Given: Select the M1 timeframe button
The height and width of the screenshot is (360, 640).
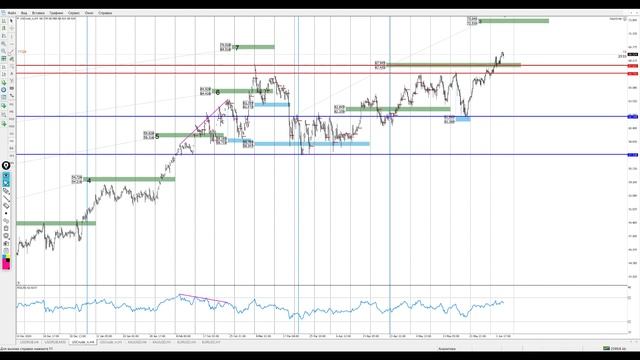Looking at the screenshot, I should click(11, 104).
